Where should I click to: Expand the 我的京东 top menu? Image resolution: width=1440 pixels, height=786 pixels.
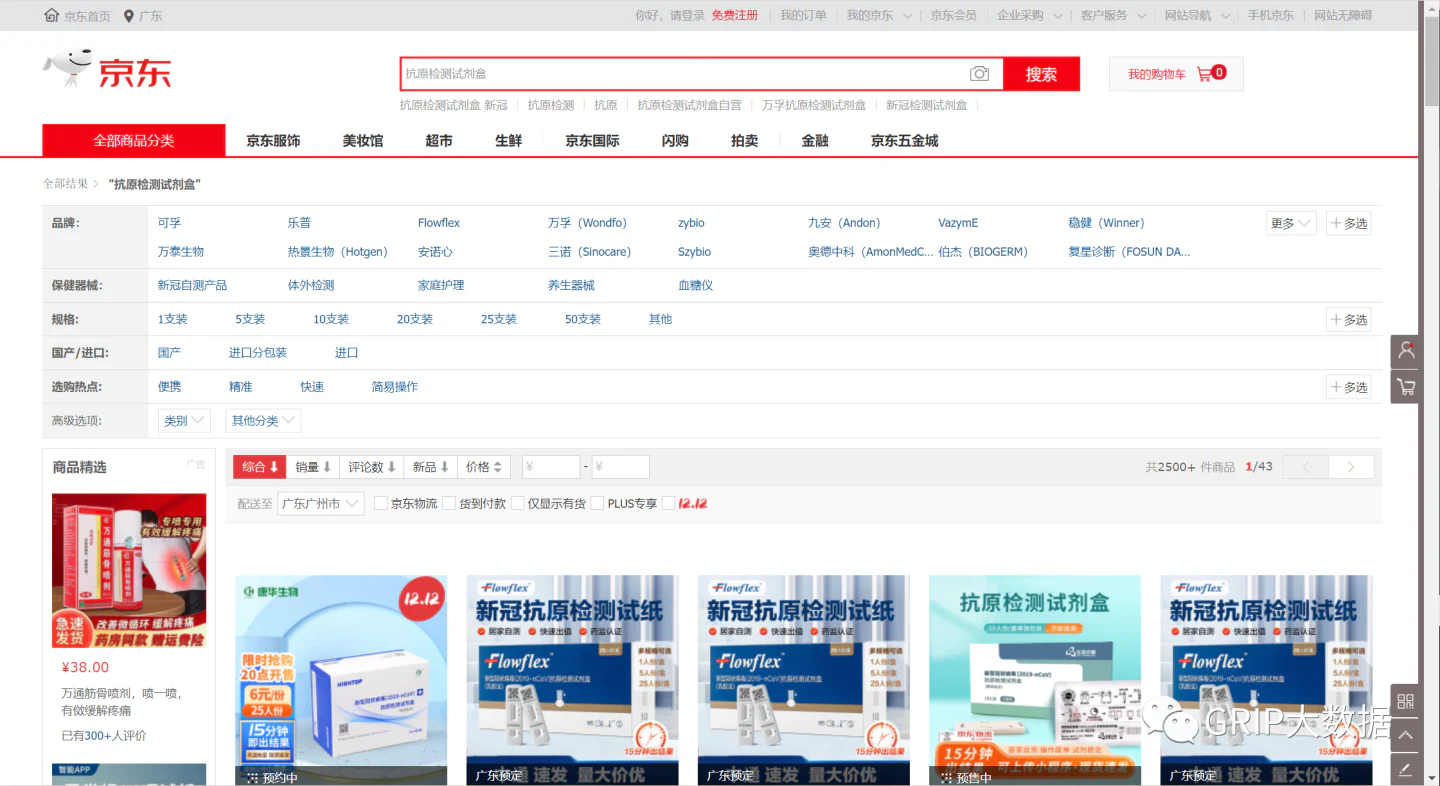879,15
